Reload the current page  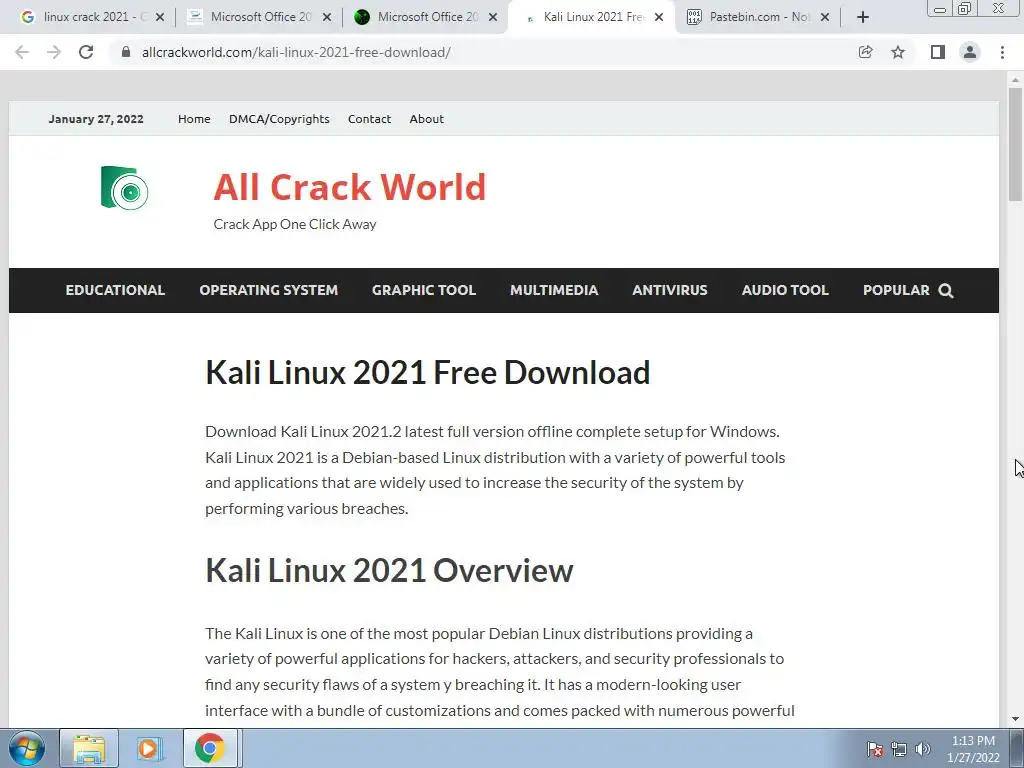(86, 52)
